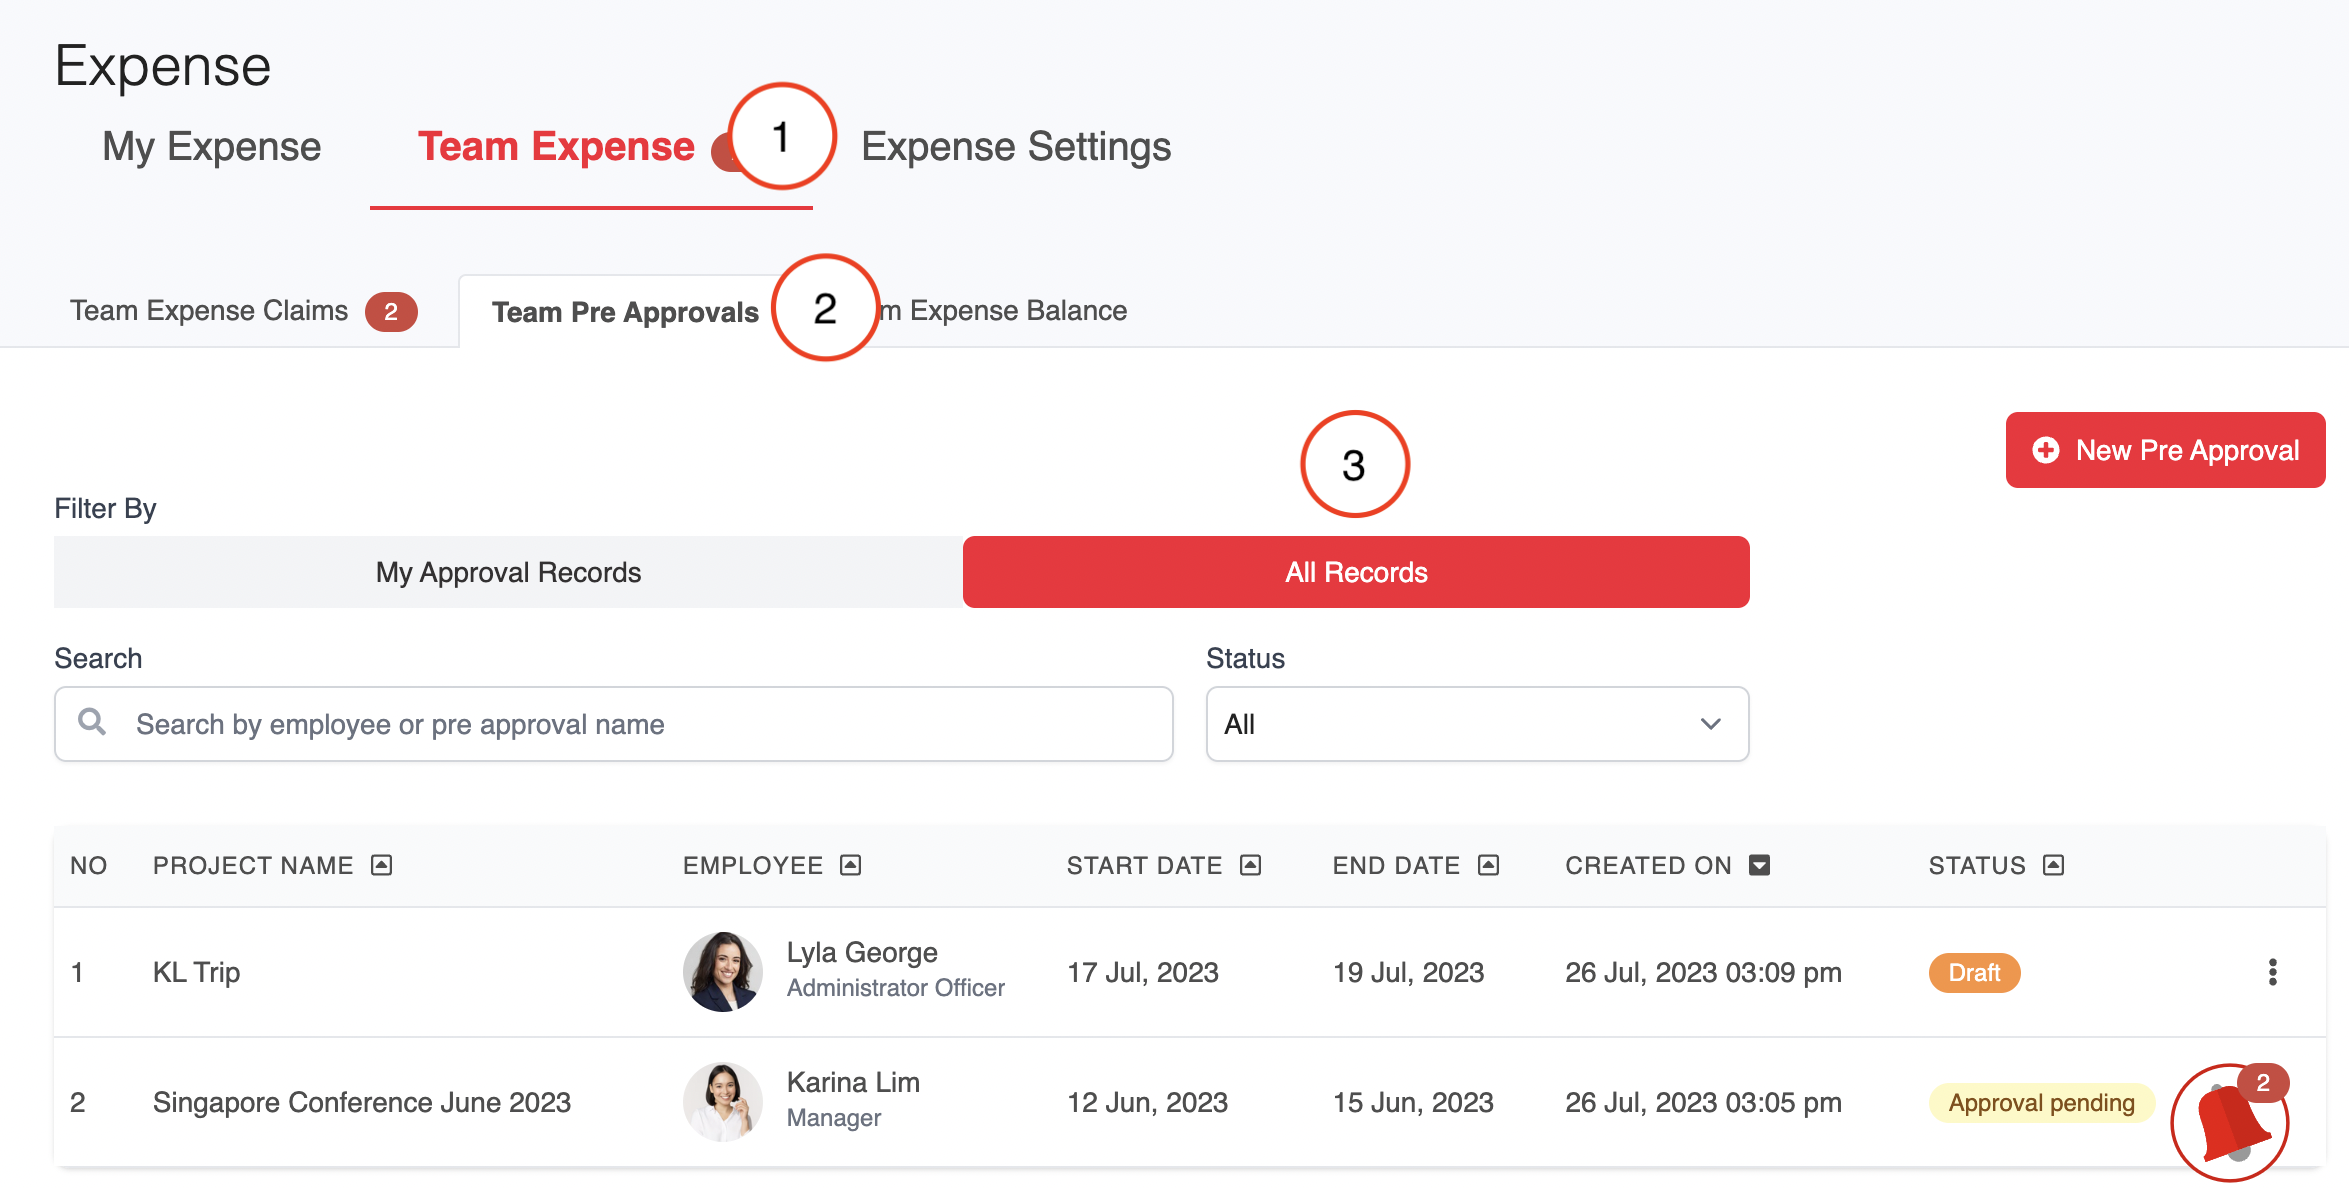Sort by End Date column icon

click(x=1488, y=865)
